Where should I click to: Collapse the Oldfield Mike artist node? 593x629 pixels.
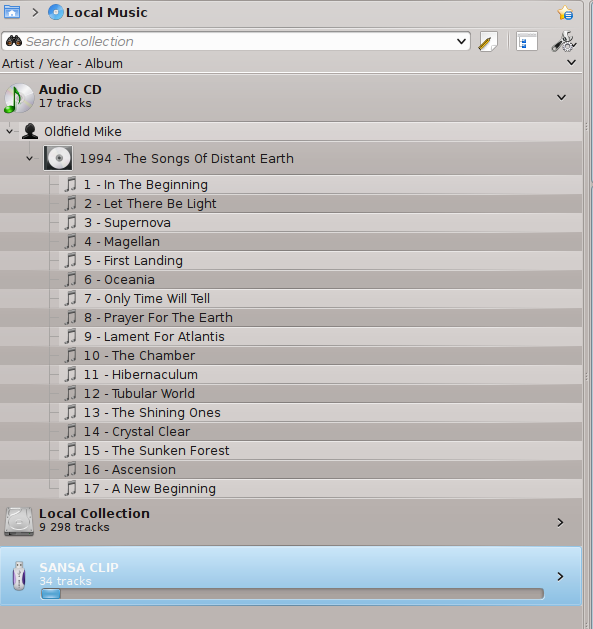pos(10,131)
